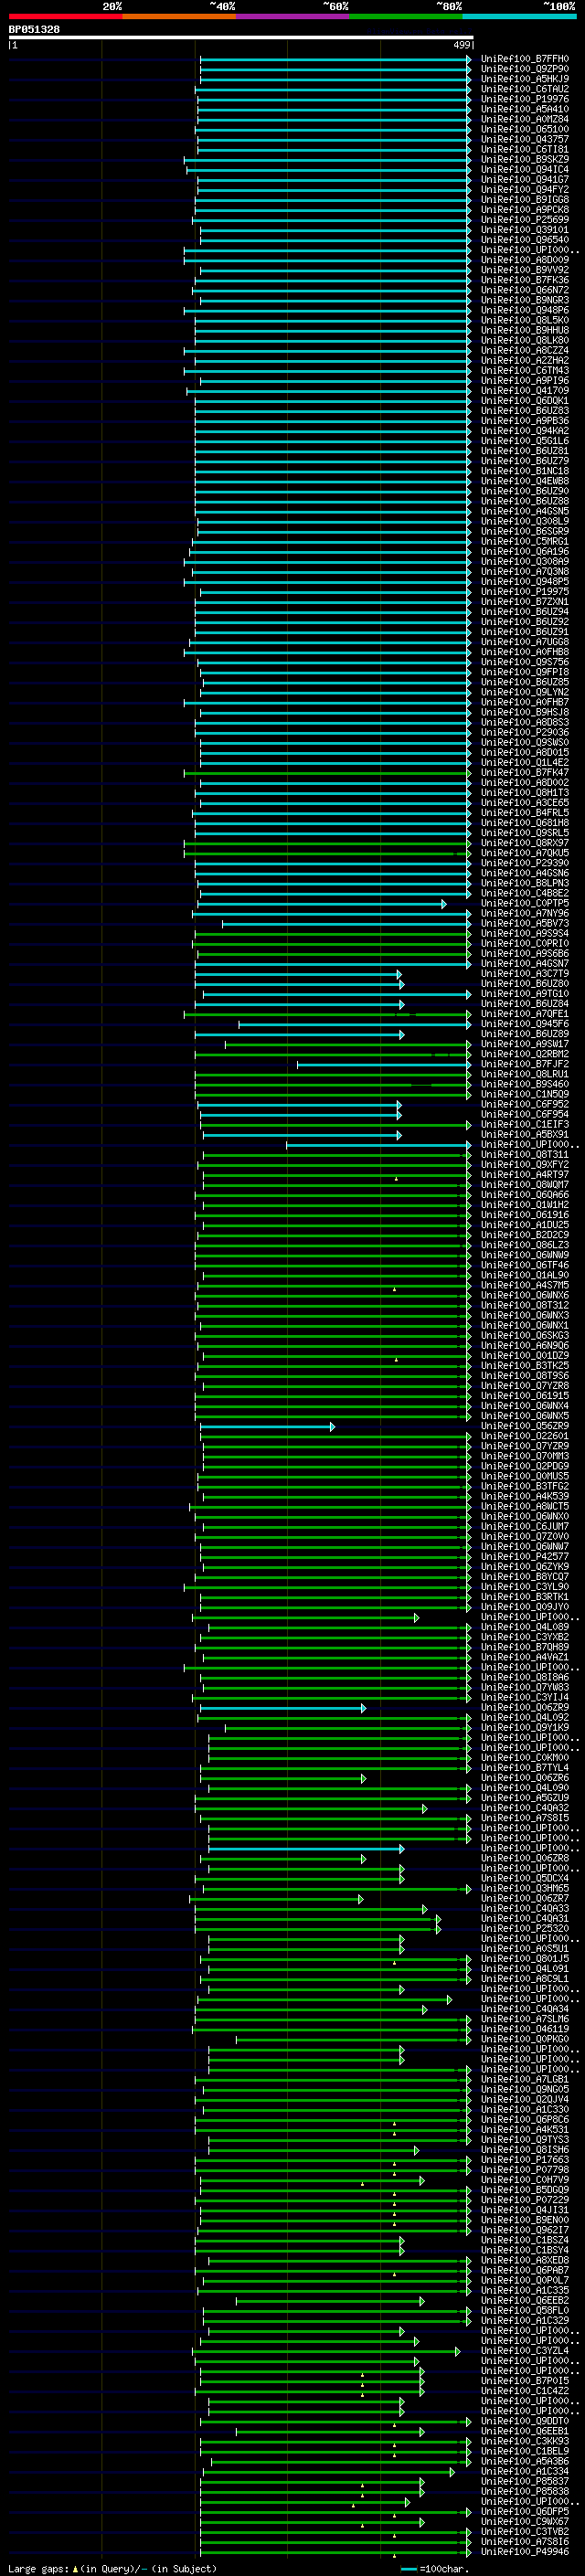585x2576 pixels.
Task: Select the UniRef100_C1N5Q9 label
Action: 524,1095
